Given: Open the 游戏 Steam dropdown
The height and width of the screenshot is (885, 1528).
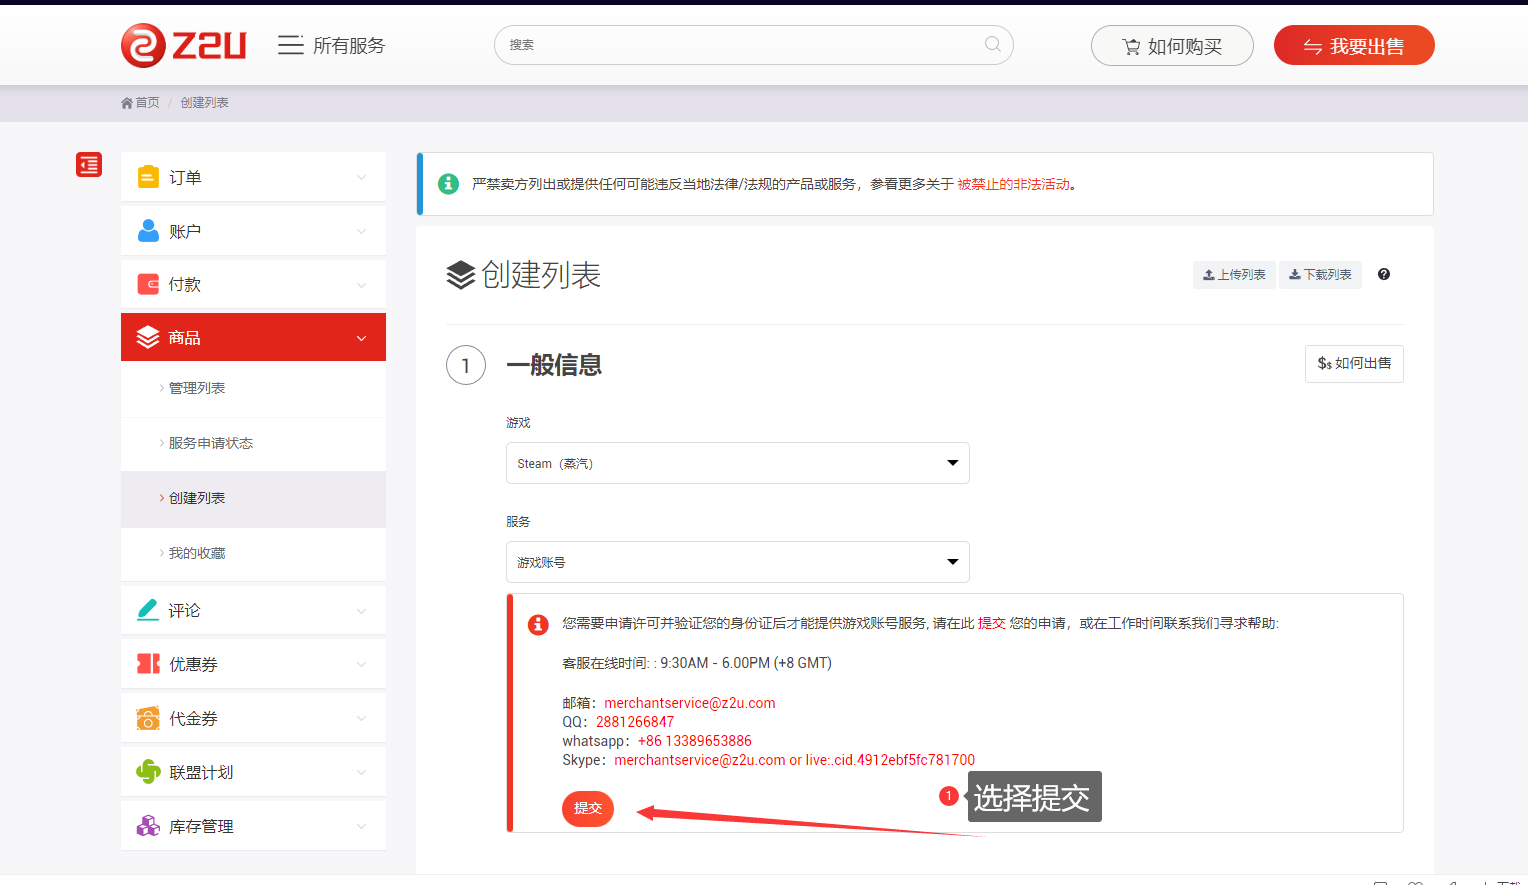Looking at the screenshot, I should point(737,463).
